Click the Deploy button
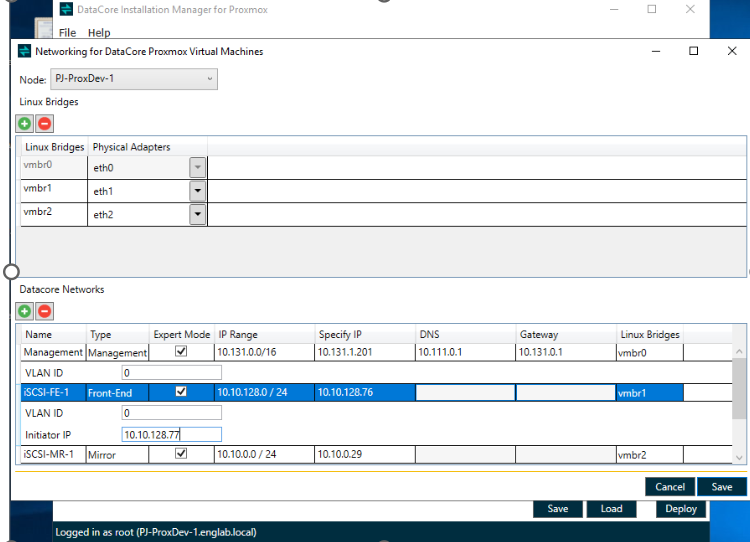The width and height of the screenshot is (750, 542). [x=681, y=509]
